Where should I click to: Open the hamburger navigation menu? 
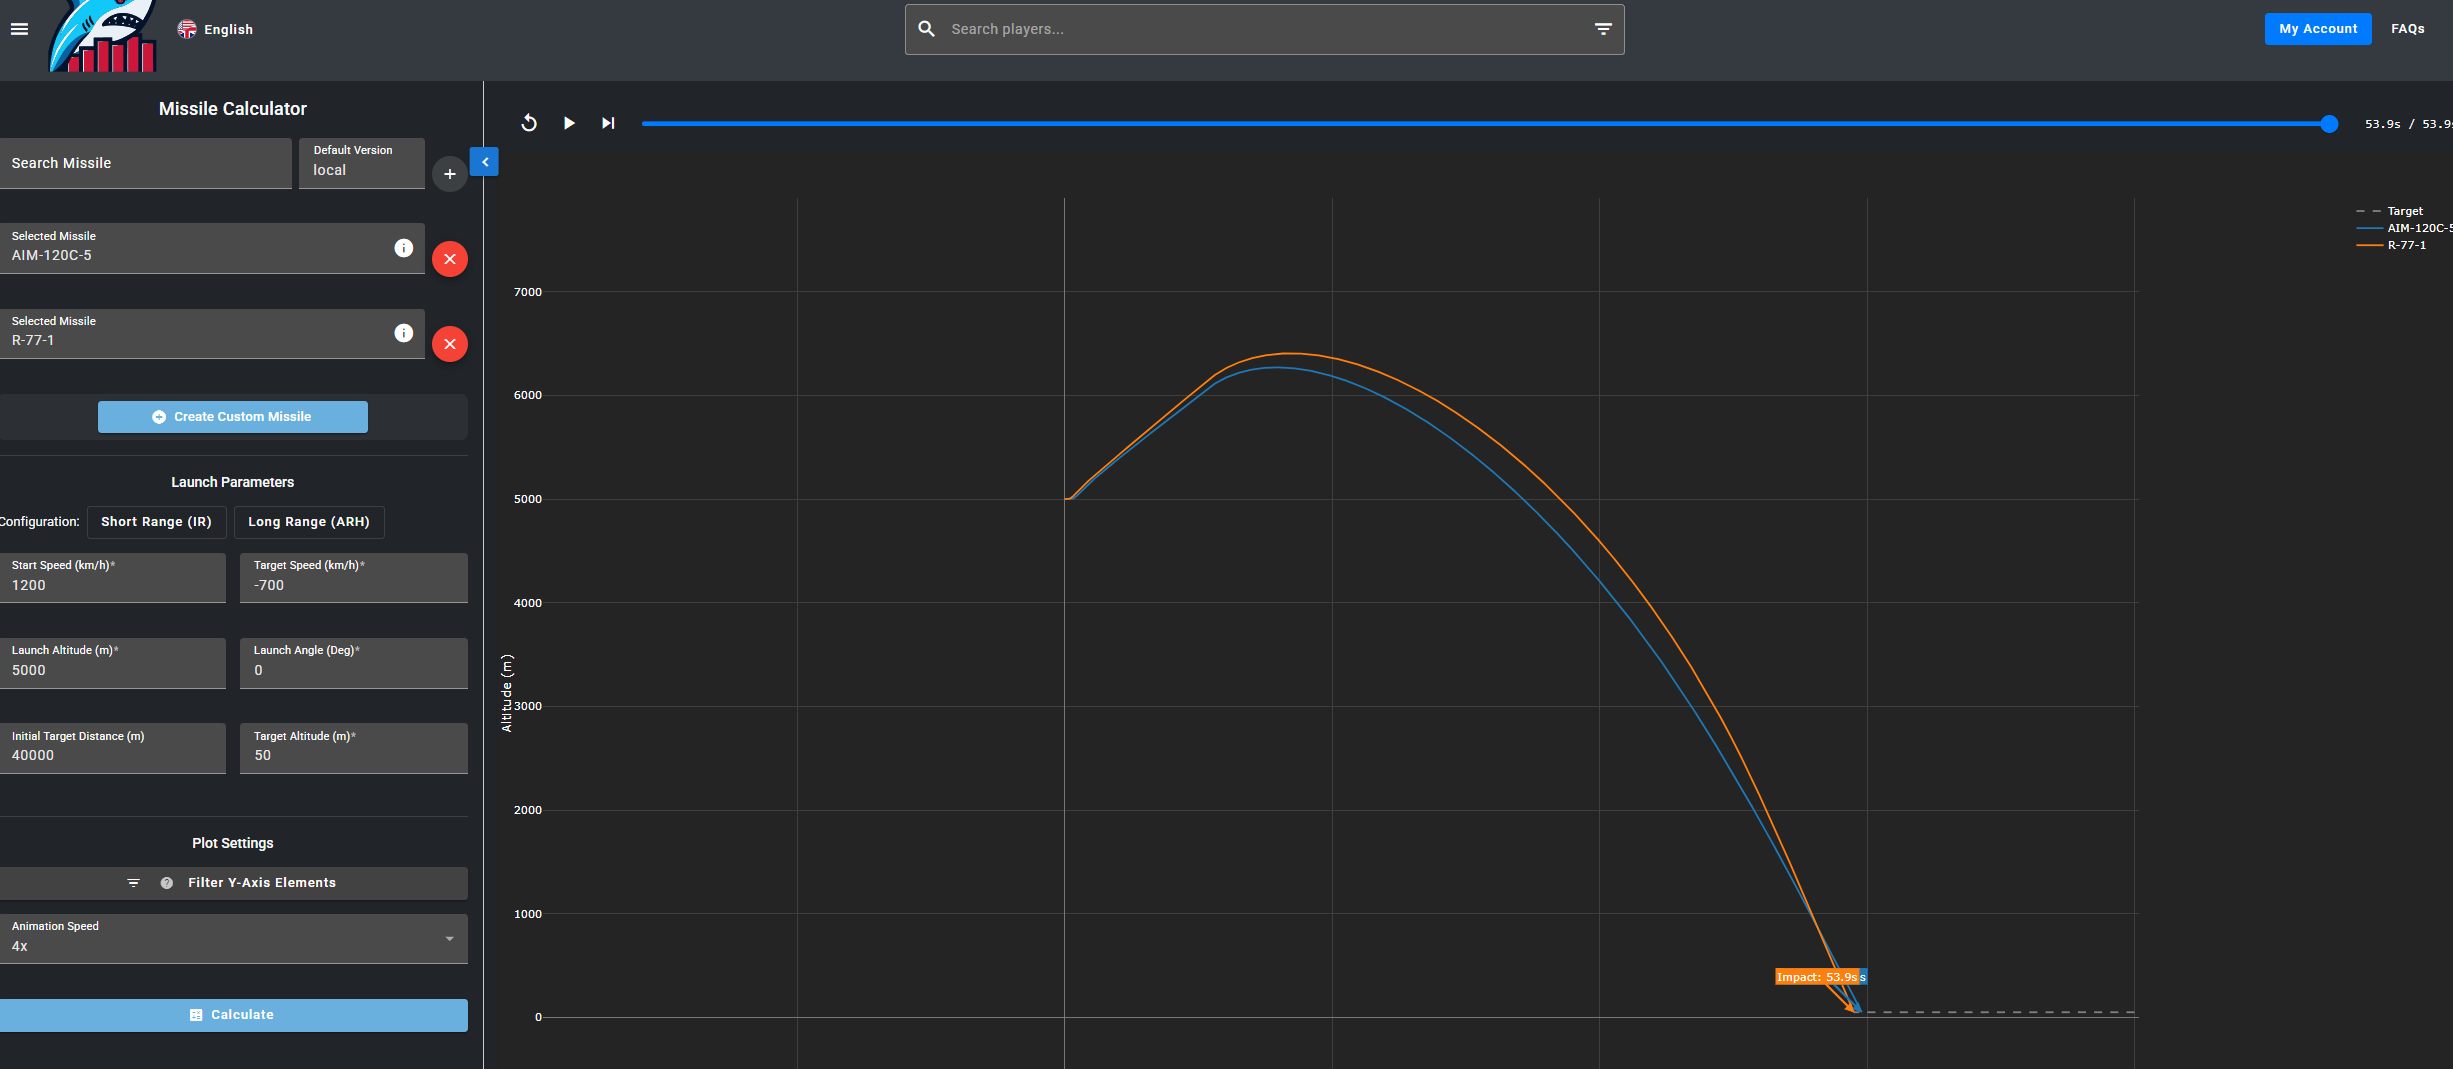tap(19, 29)
